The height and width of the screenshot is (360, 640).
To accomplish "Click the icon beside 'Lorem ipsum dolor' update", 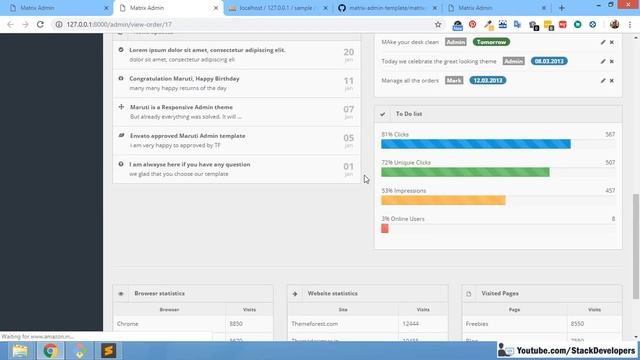I will 121,50.
